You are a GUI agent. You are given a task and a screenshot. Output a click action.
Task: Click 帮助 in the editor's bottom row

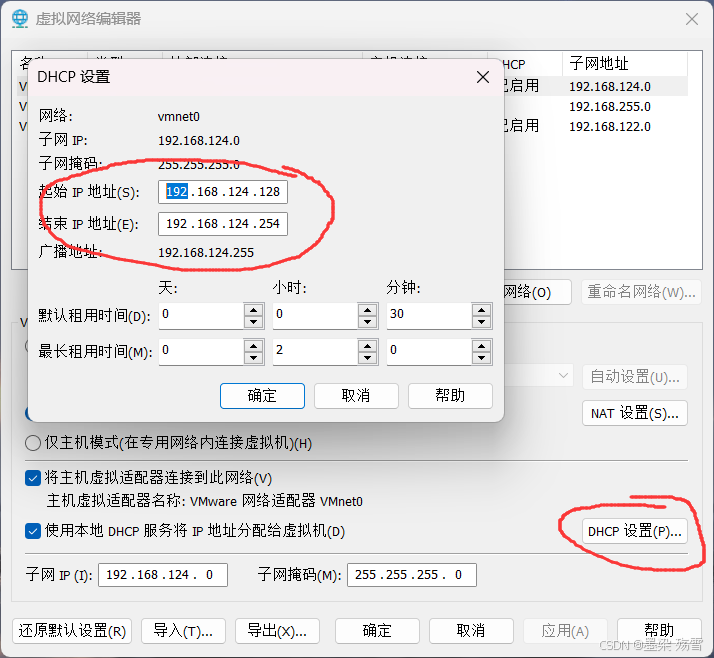[x=659, y=631]
